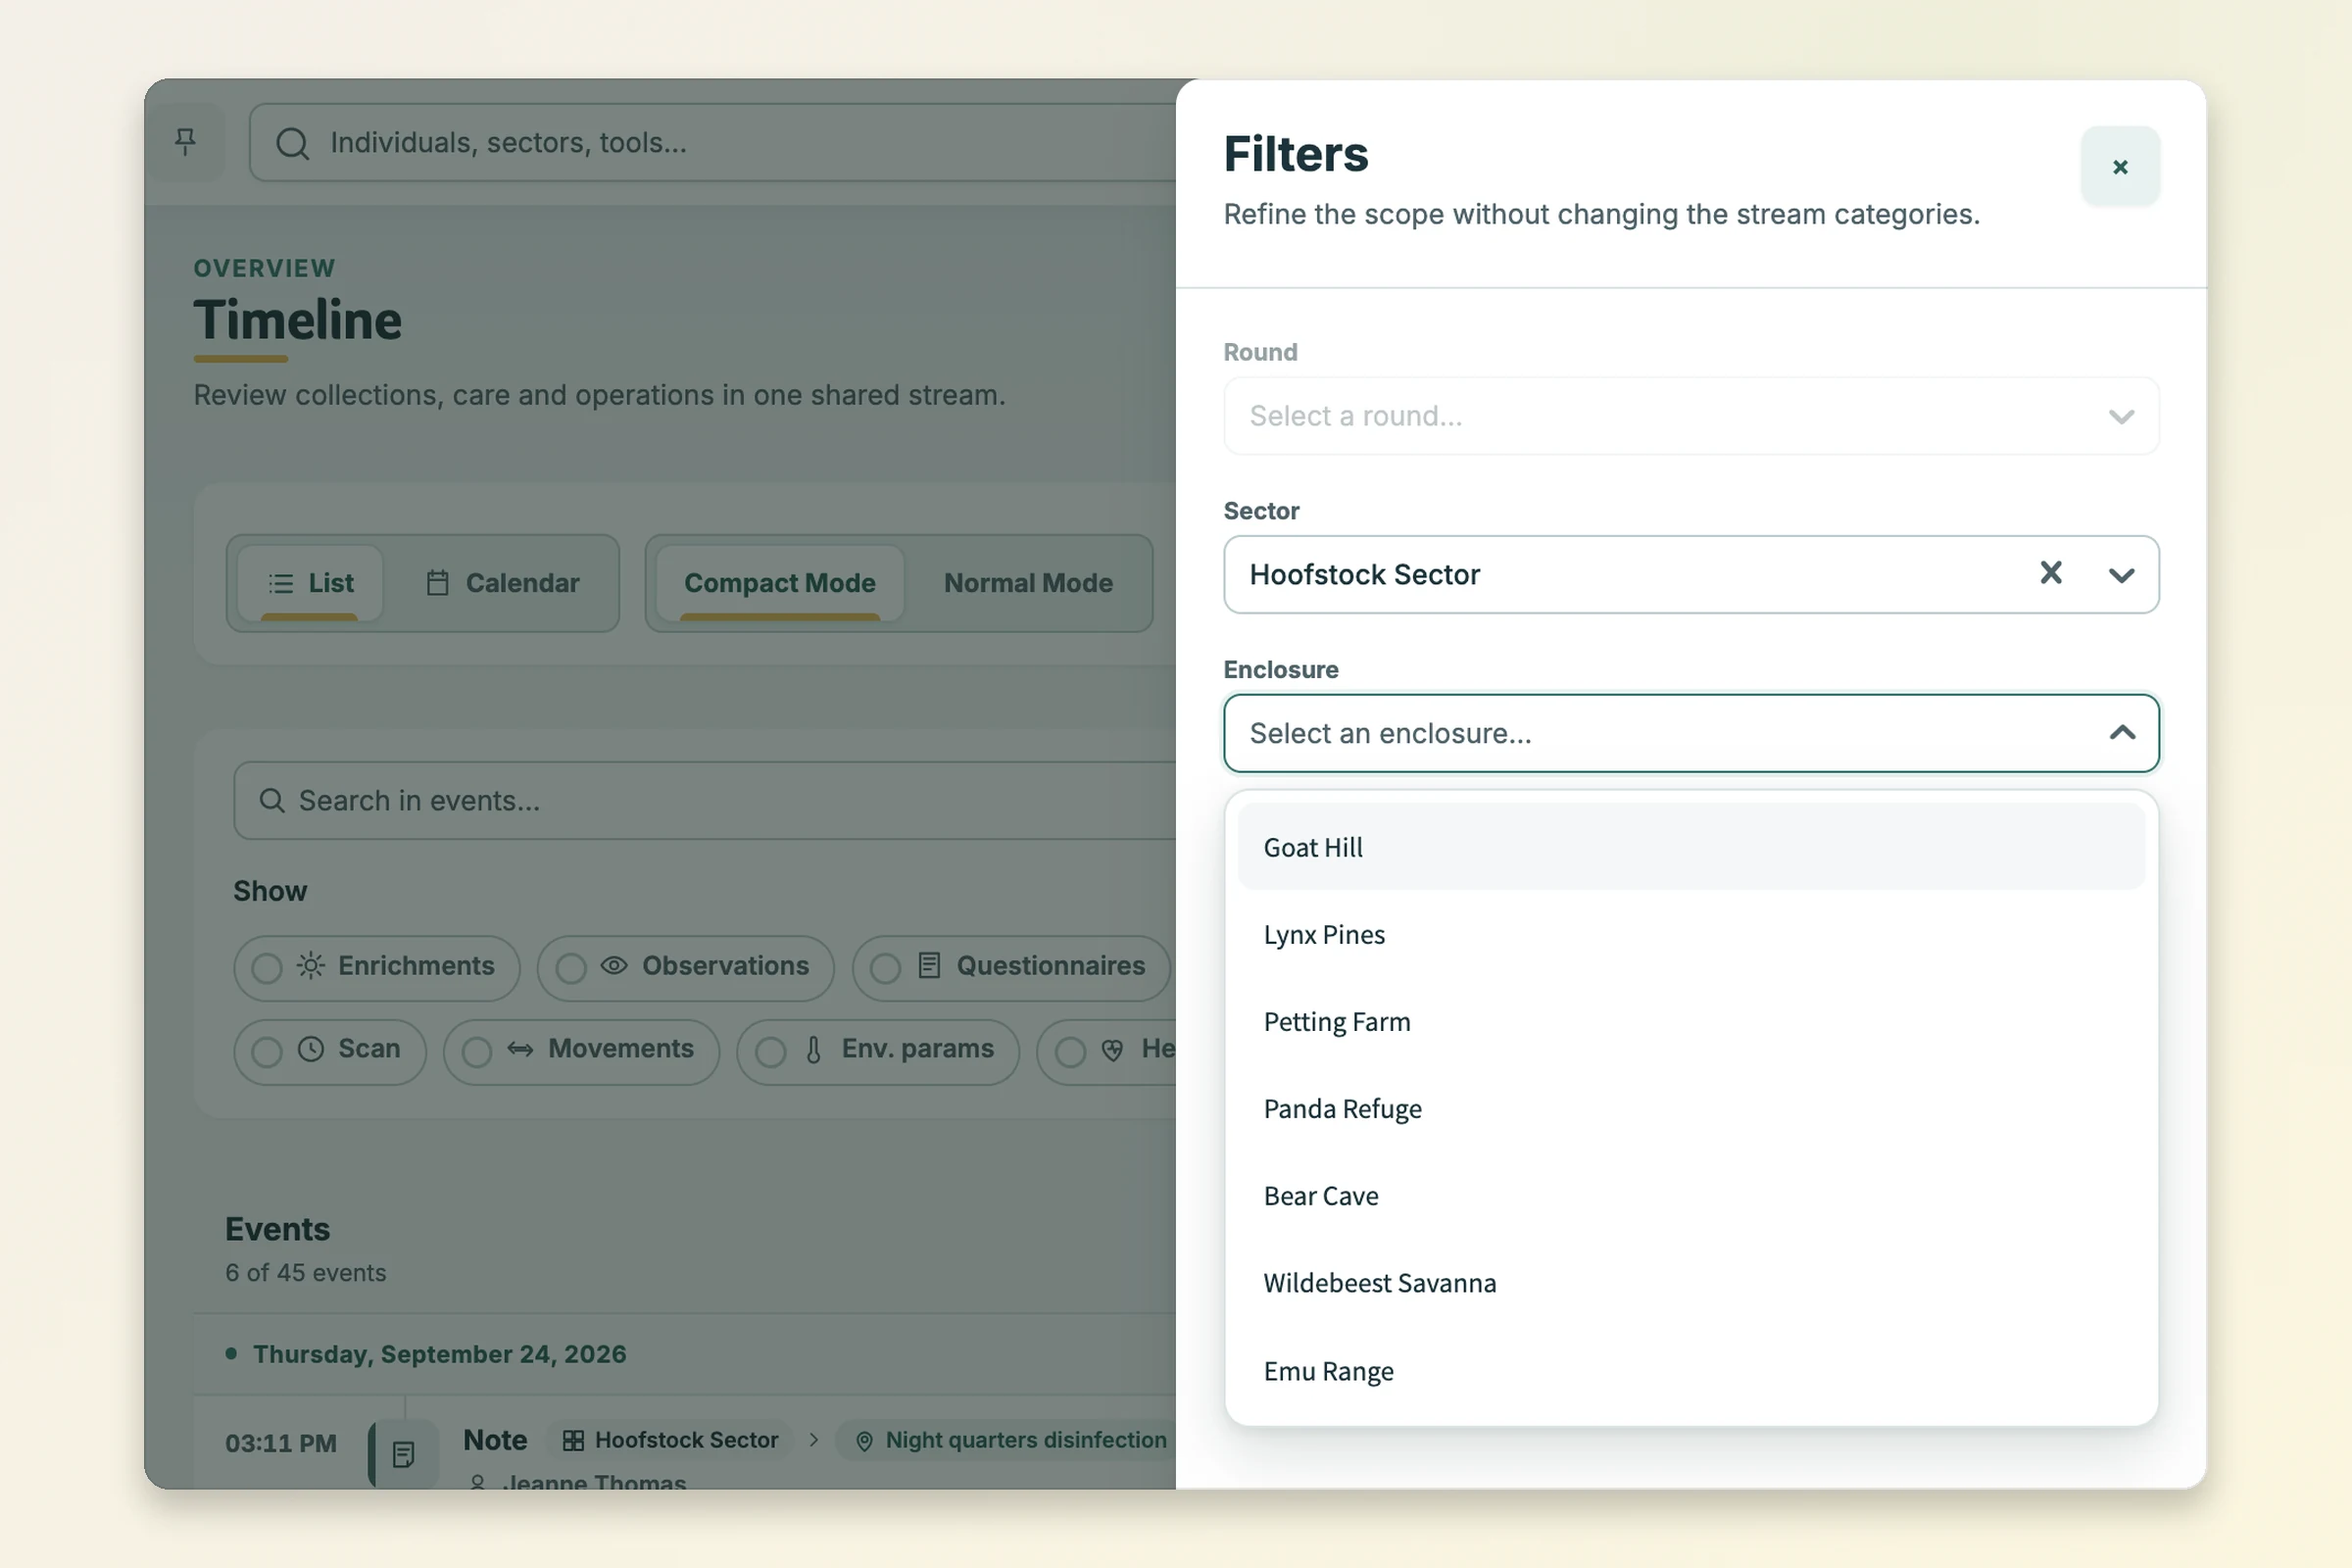Click the List tab lines icon
The height and width of the screenshot is (1568, 2352).
281,584
